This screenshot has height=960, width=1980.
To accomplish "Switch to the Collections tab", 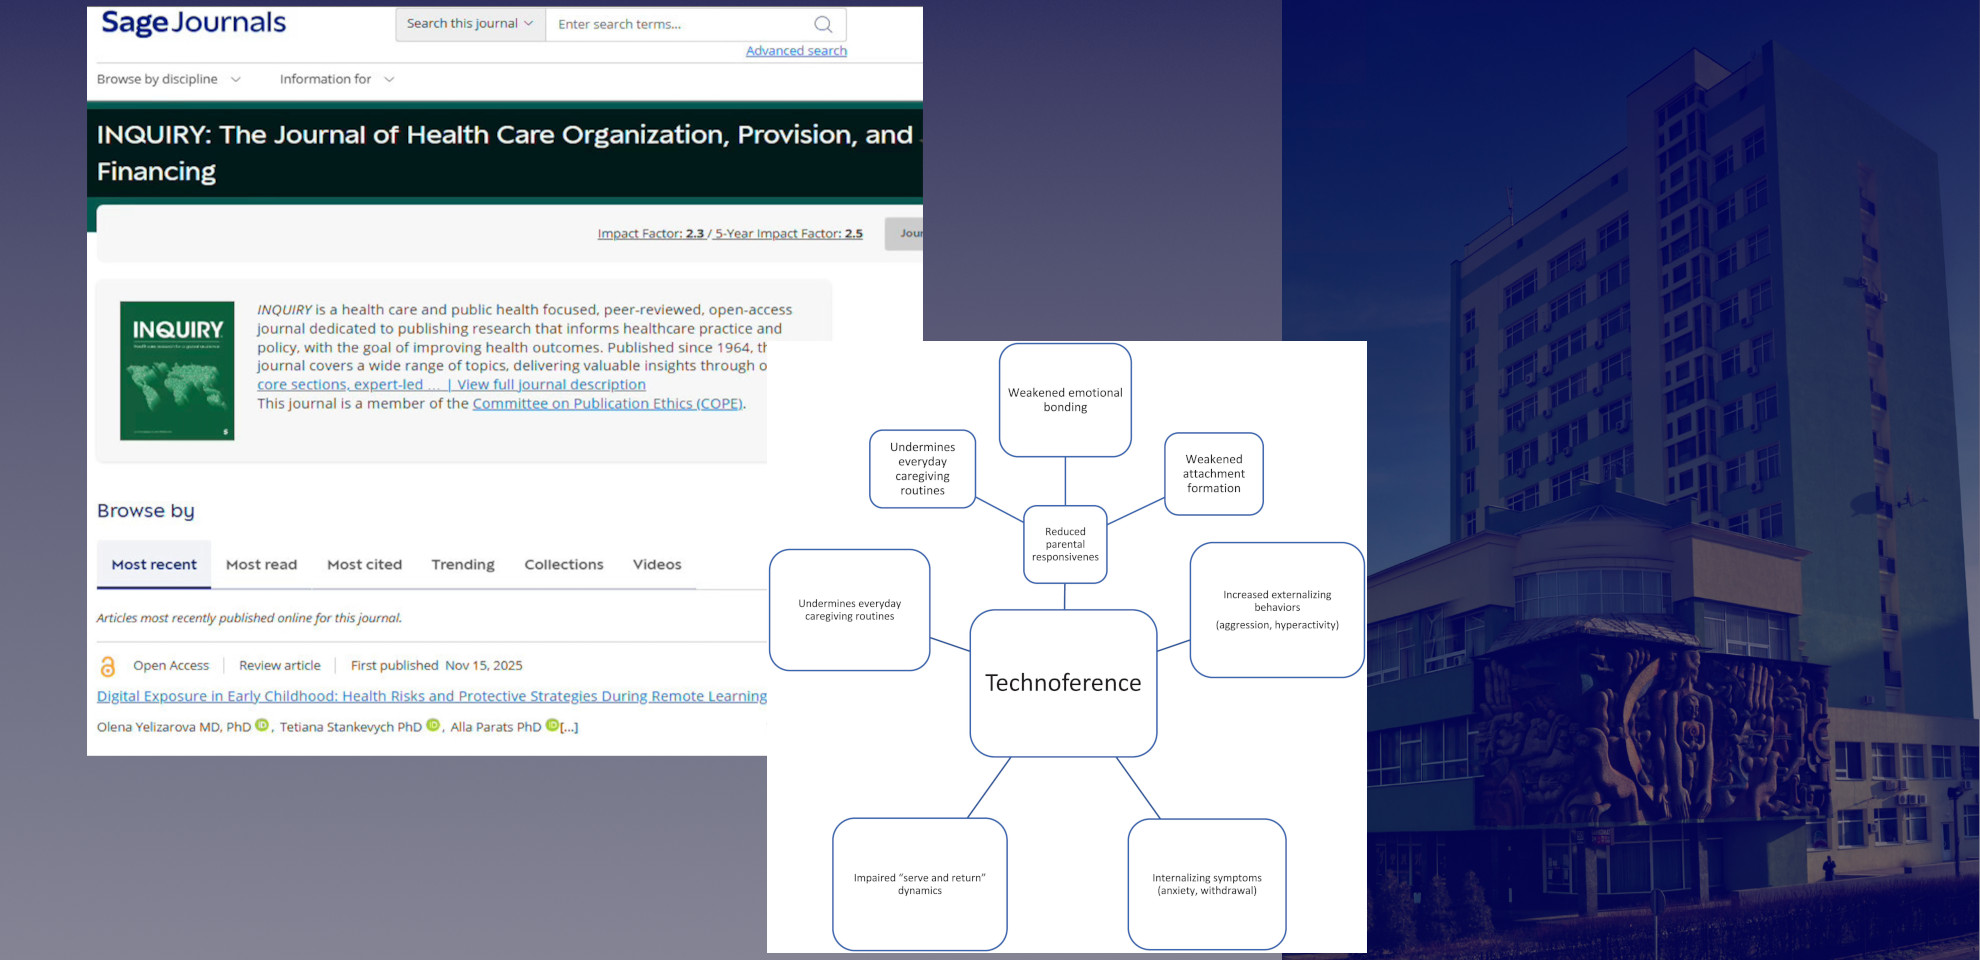I will 564,565.
